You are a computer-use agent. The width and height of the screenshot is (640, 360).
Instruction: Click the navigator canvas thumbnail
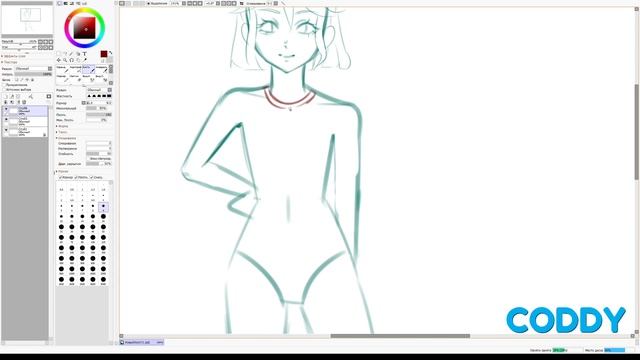click(27, 20)
